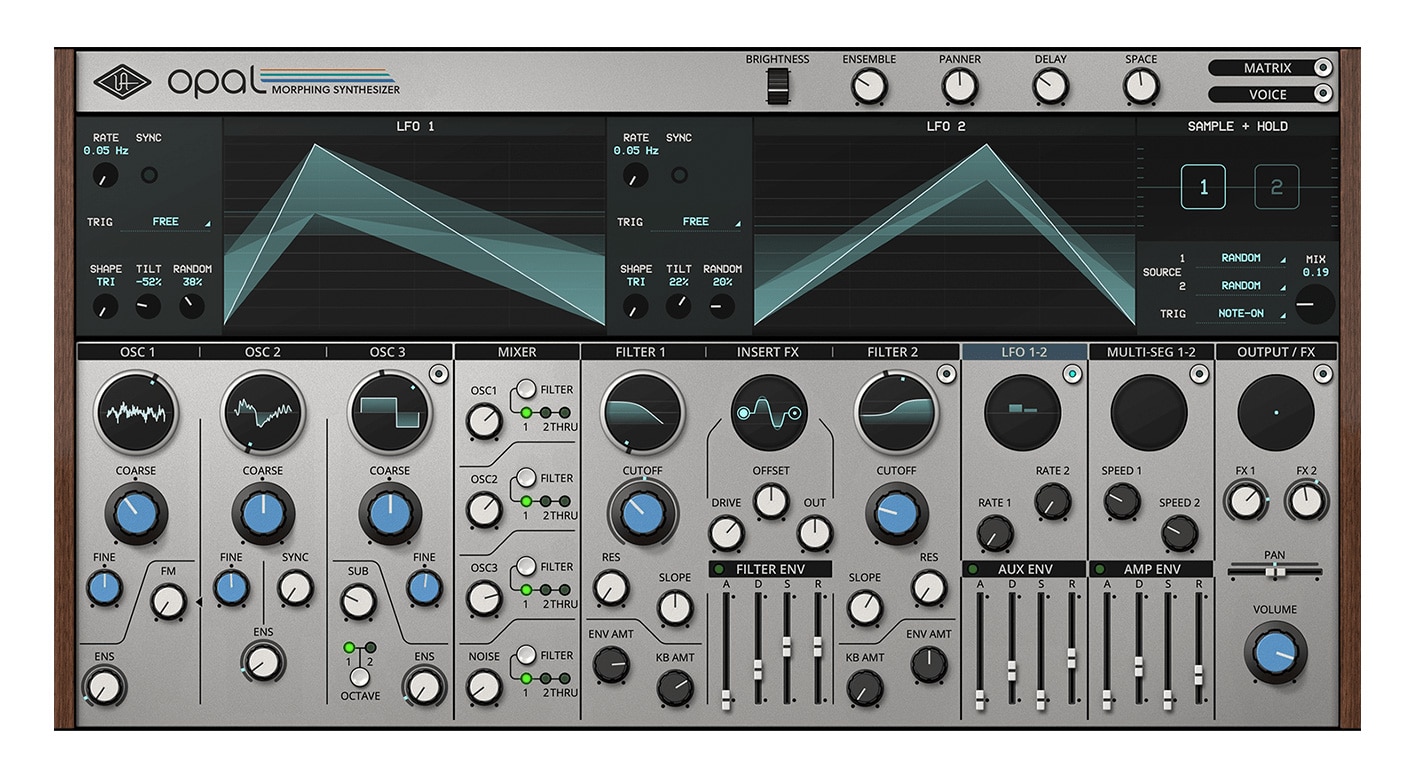Screen dimensions: 1415x778
Task: Open the LFO 2 Trig FREE dropdown
Action: click(x=695, y=222)
